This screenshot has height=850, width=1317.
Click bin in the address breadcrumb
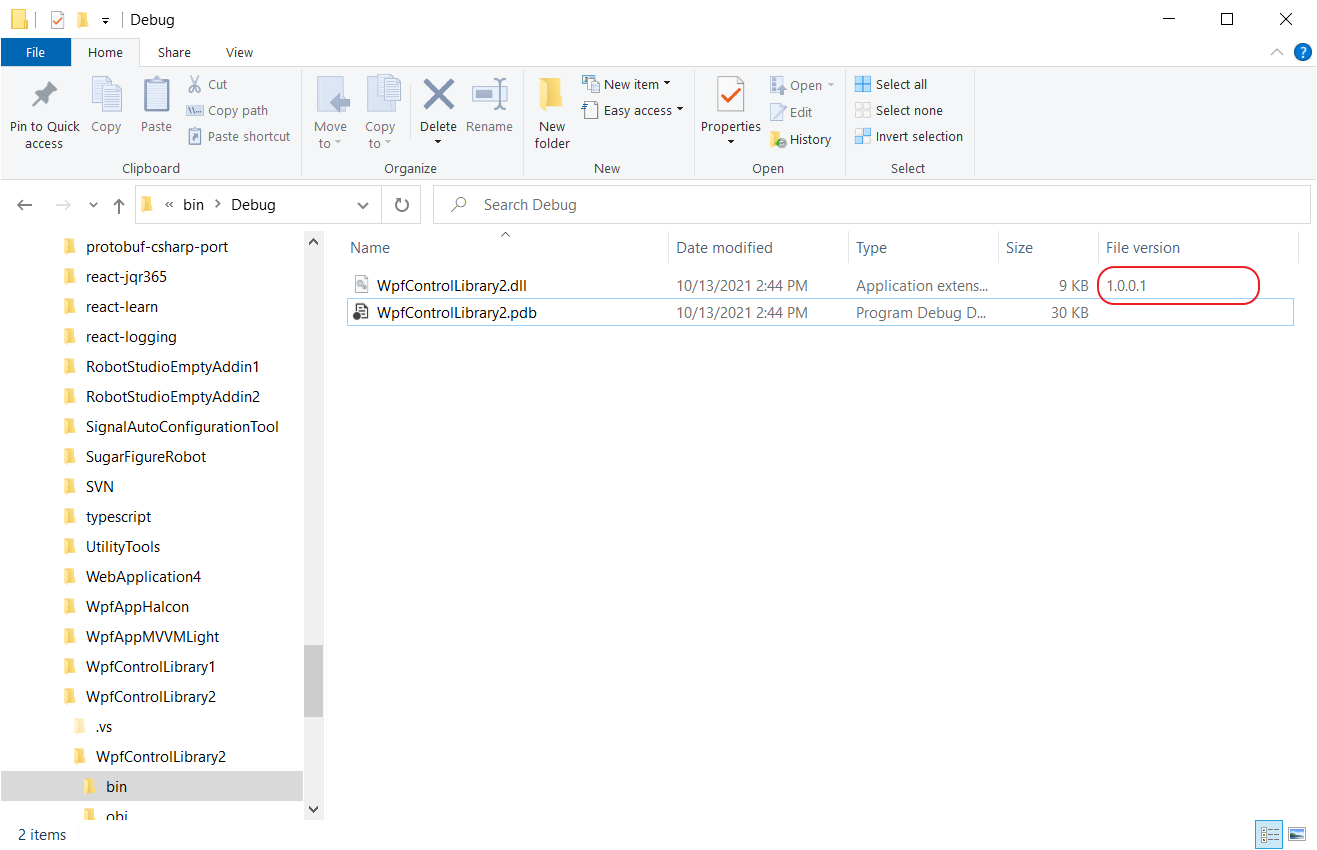[193, 205]
